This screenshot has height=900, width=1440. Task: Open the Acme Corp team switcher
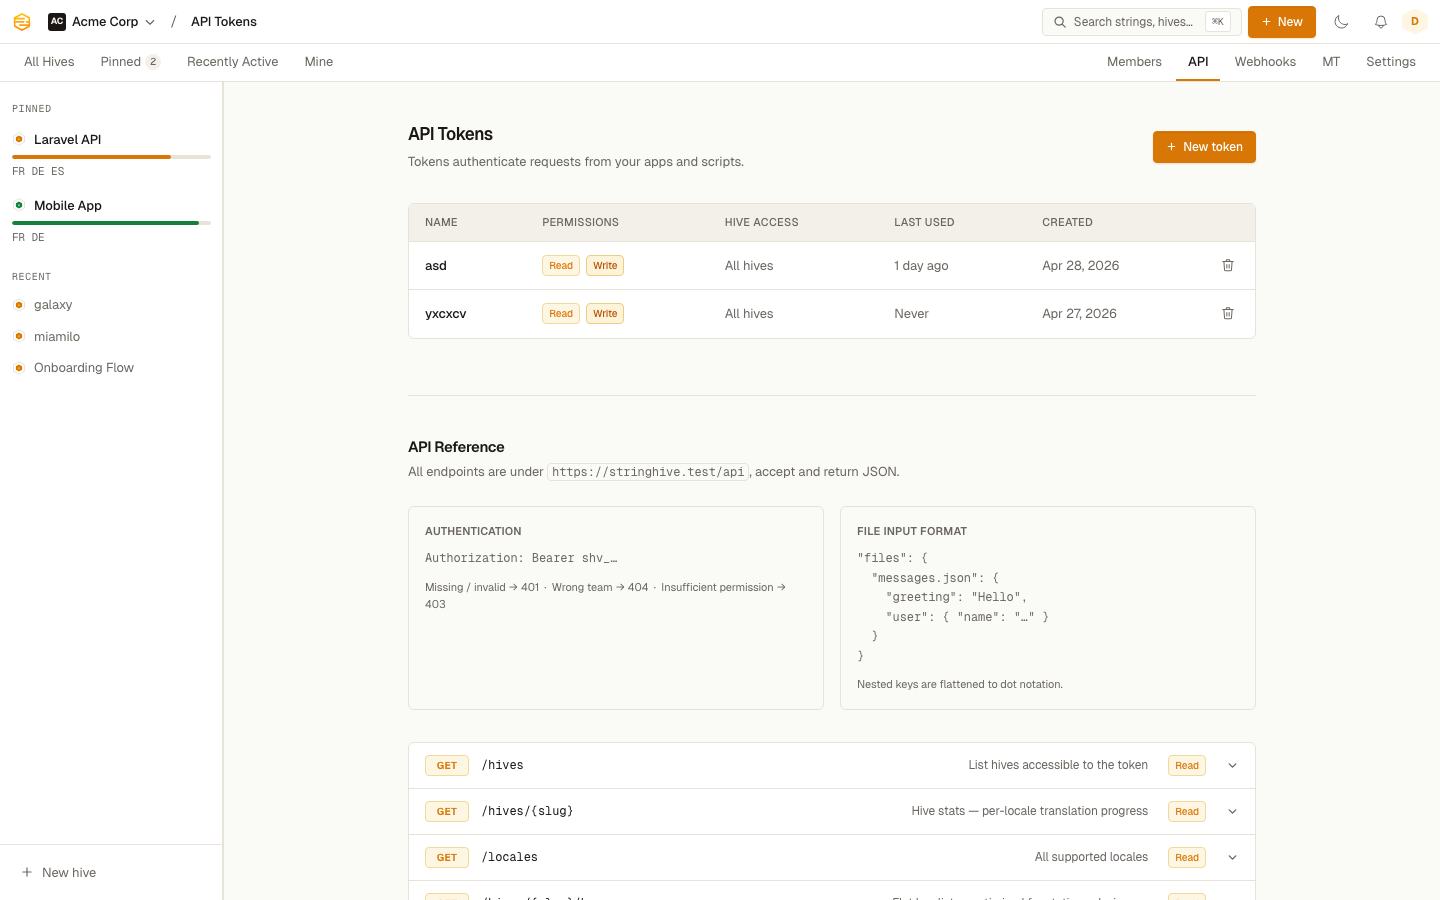[102, 22]
